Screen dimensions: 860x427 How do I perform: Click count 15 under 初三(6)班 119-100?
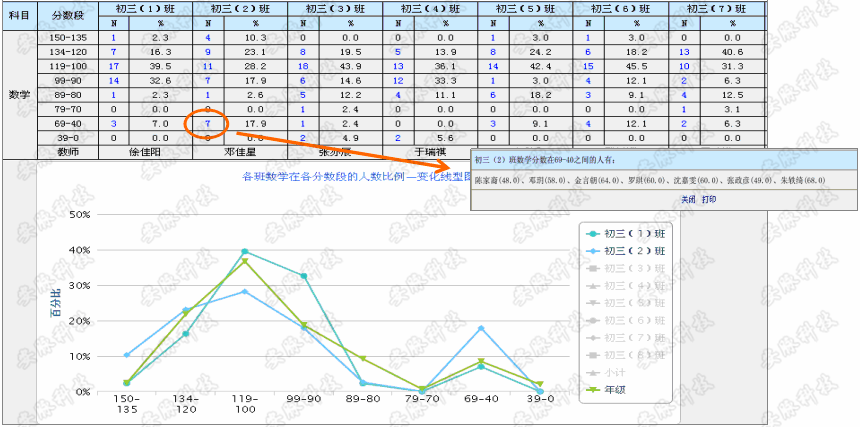(588, 66)
